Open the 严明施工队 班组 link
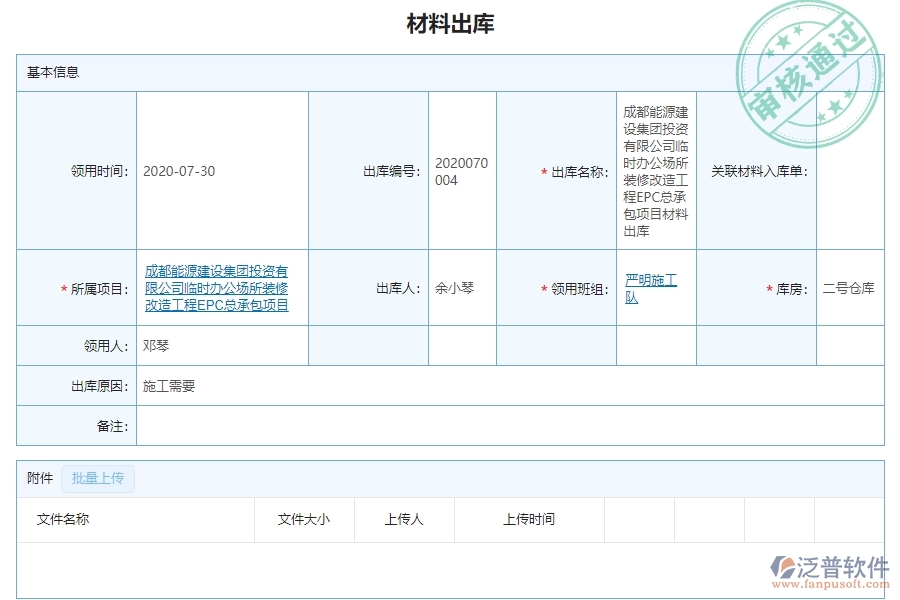Viewport: 900px width, 600px height. coord(650,288)
